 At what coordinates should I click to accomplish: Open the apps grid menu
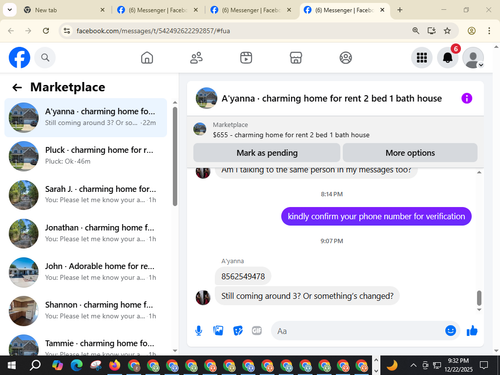(422, 58)
